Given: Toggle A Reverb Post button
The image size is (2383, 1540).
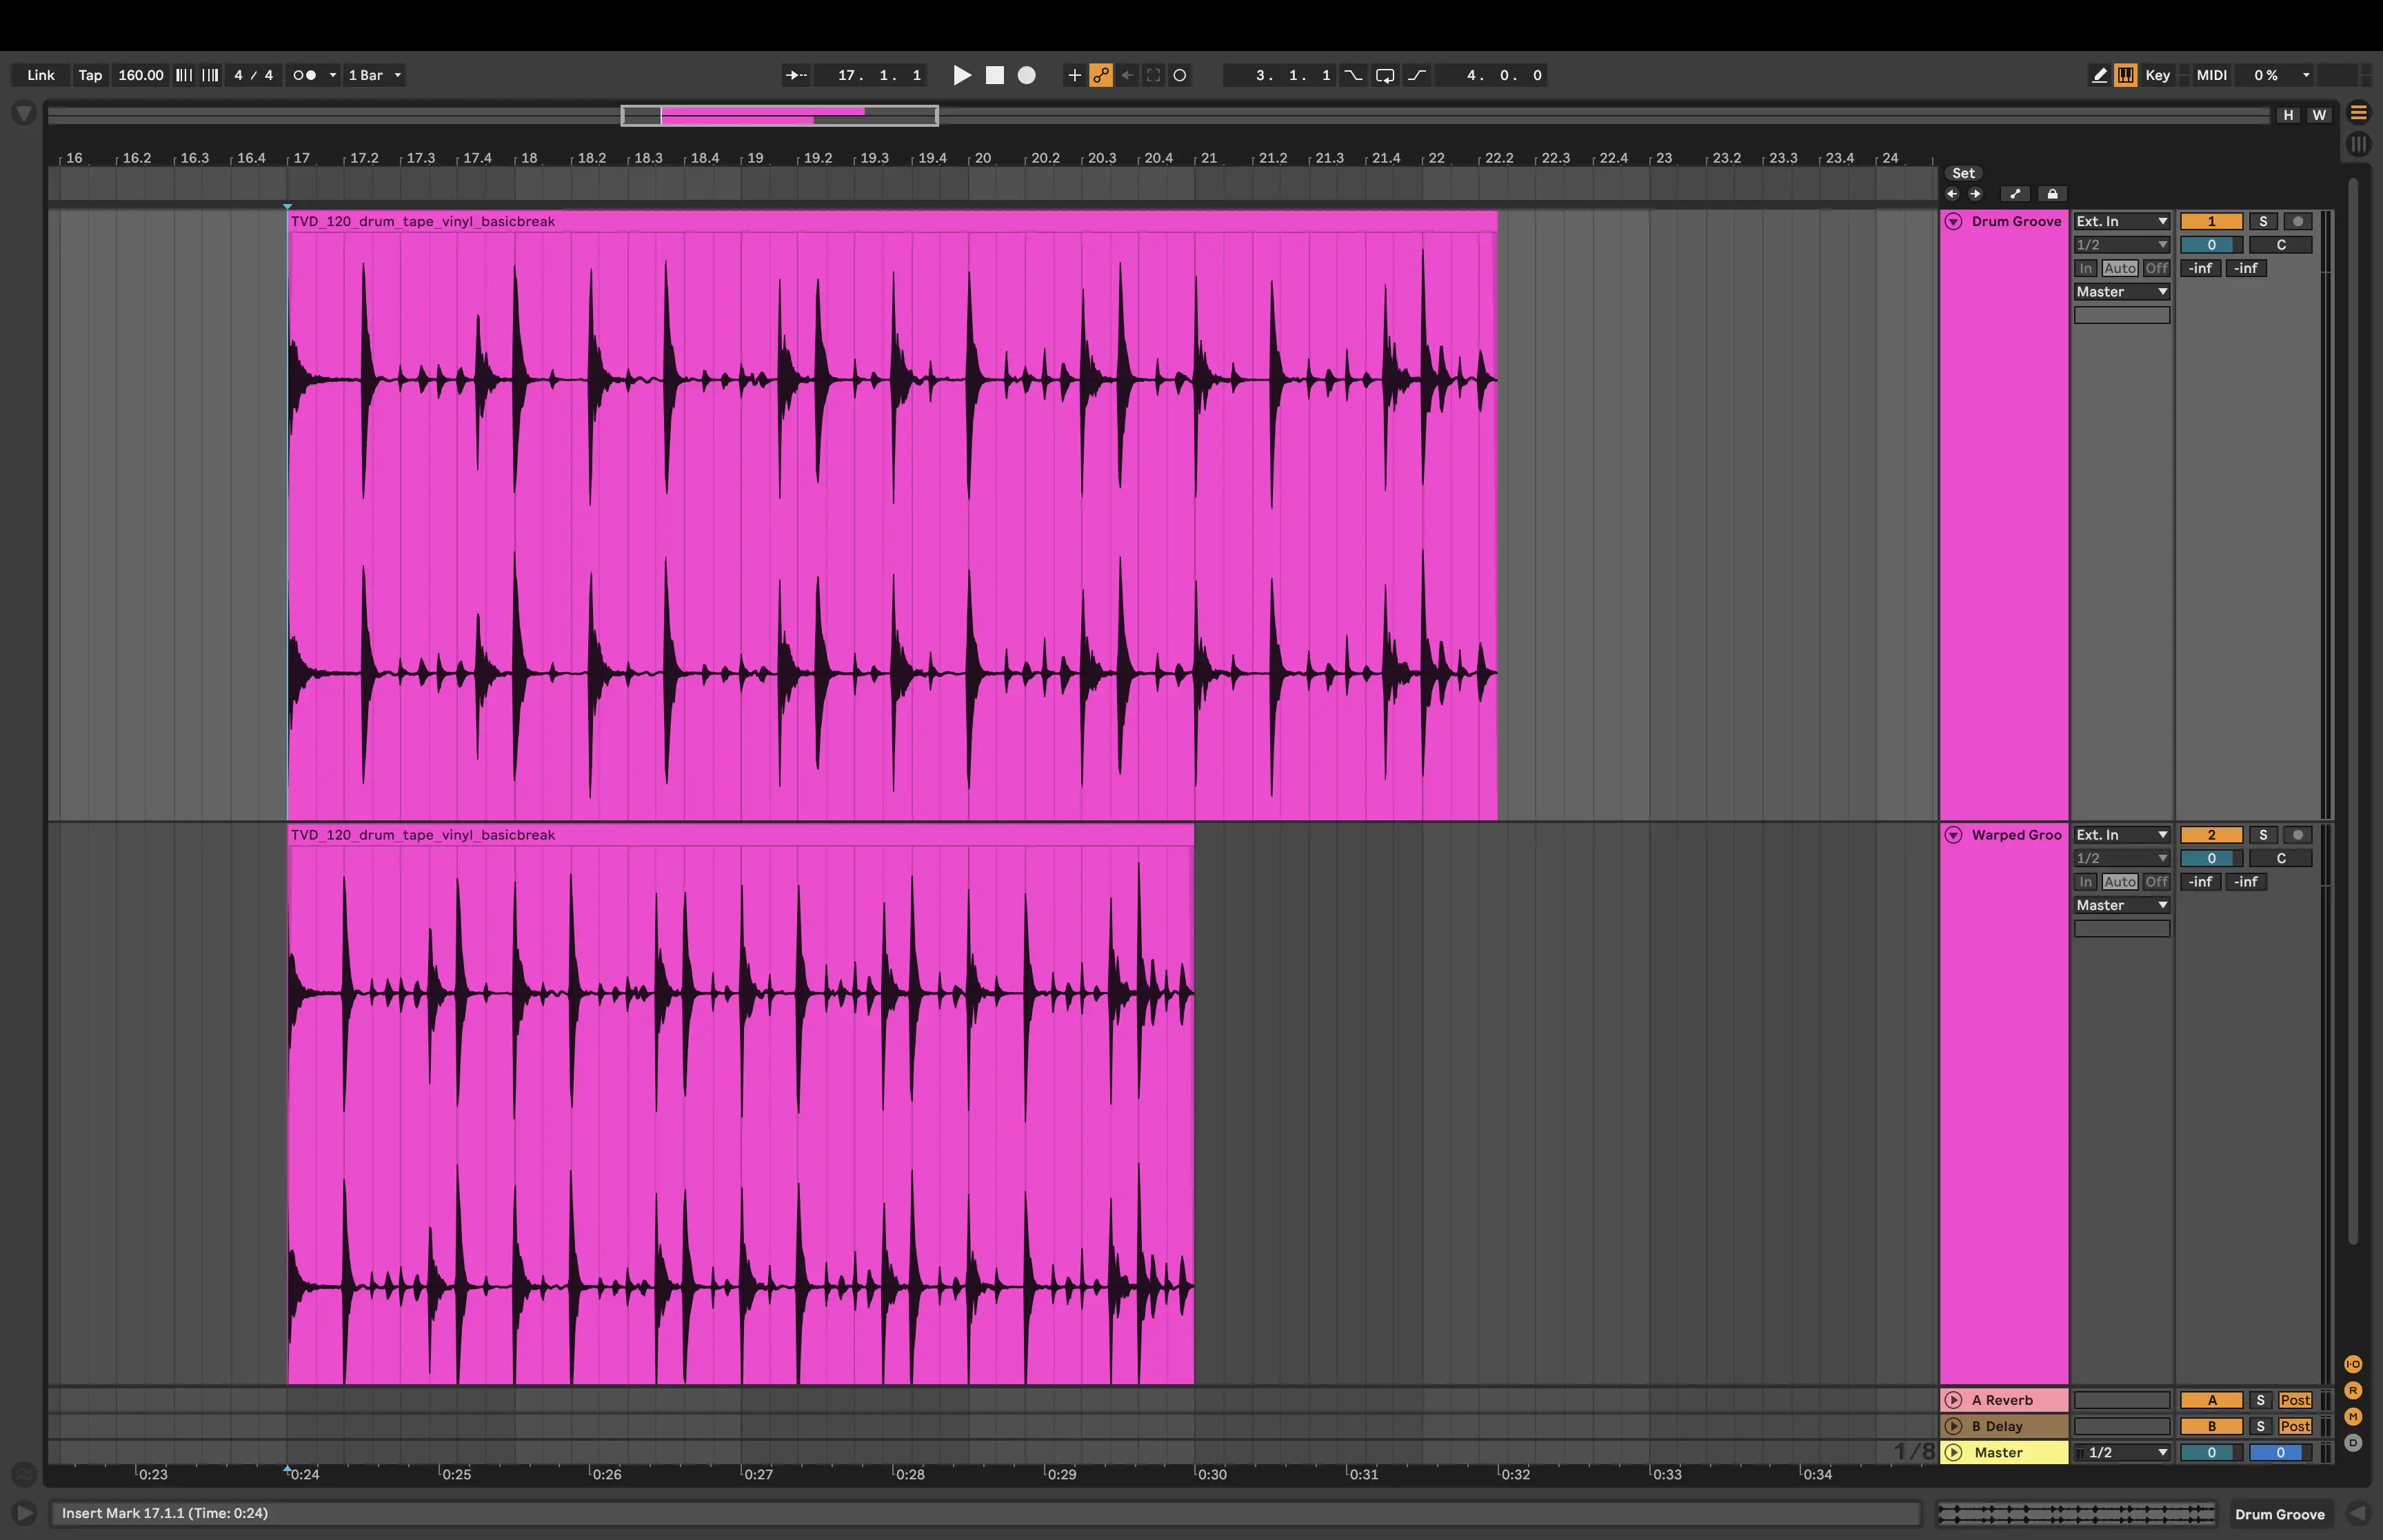Looking at the screenshot, I should [x=2294, y=1400].
